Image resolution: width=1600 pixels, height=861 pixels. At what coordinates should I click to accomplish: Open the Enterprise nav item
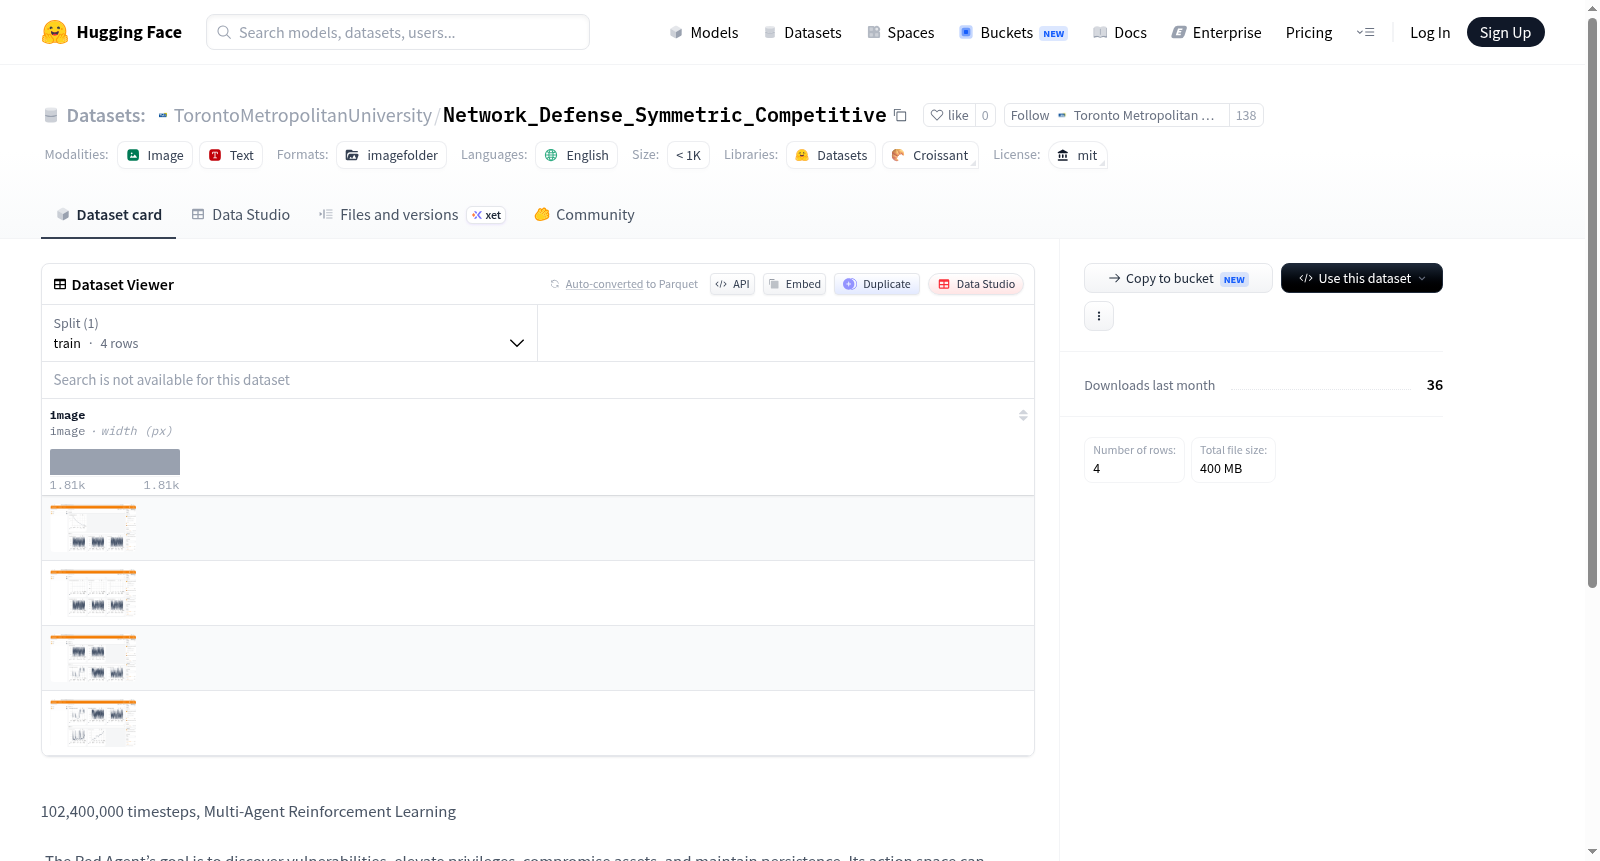point(1216,32)
